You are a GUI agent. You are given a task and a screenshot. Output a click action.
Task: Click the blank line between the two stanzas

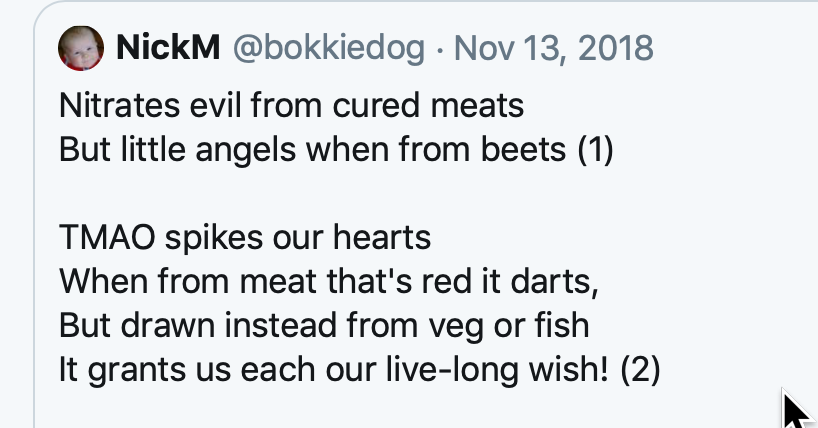tap(334, 194)
